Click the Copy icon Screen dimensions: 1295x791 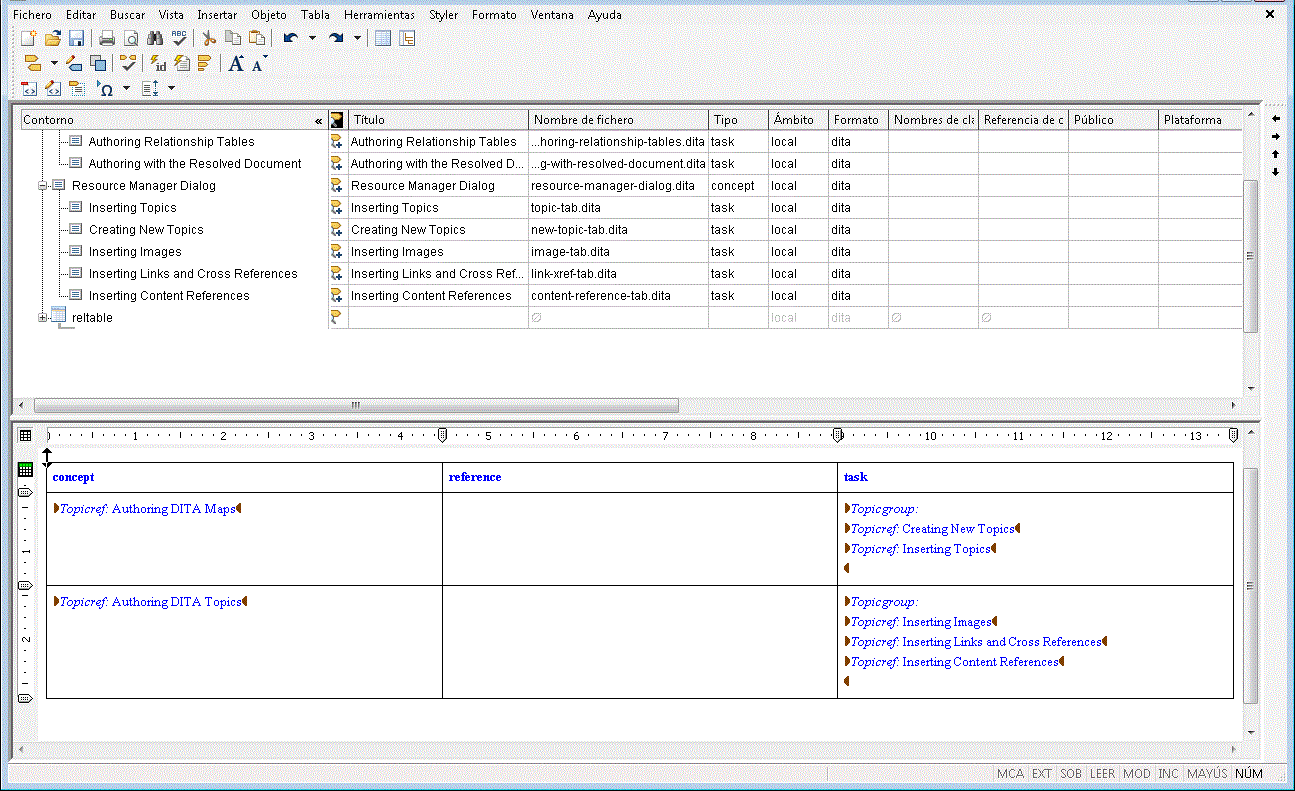(233, 38)
